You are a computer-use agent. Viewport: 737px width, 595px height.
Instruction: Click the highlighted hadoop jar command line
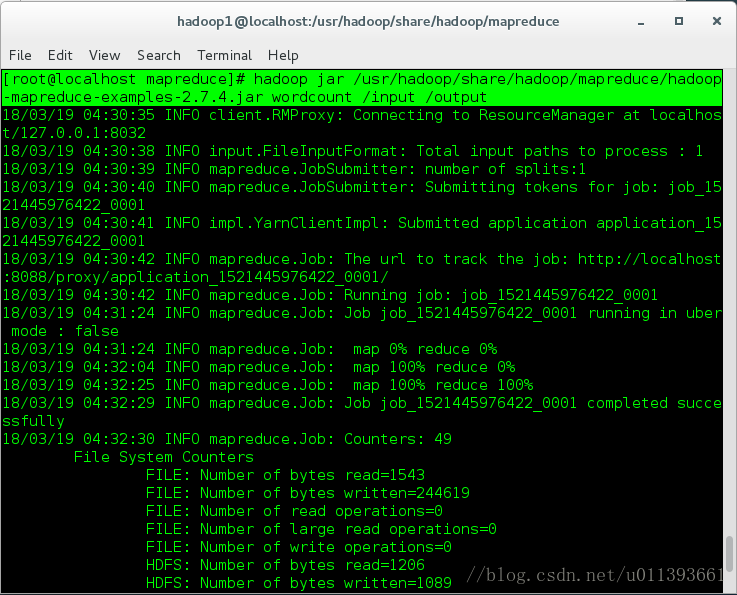pos(362,88)
